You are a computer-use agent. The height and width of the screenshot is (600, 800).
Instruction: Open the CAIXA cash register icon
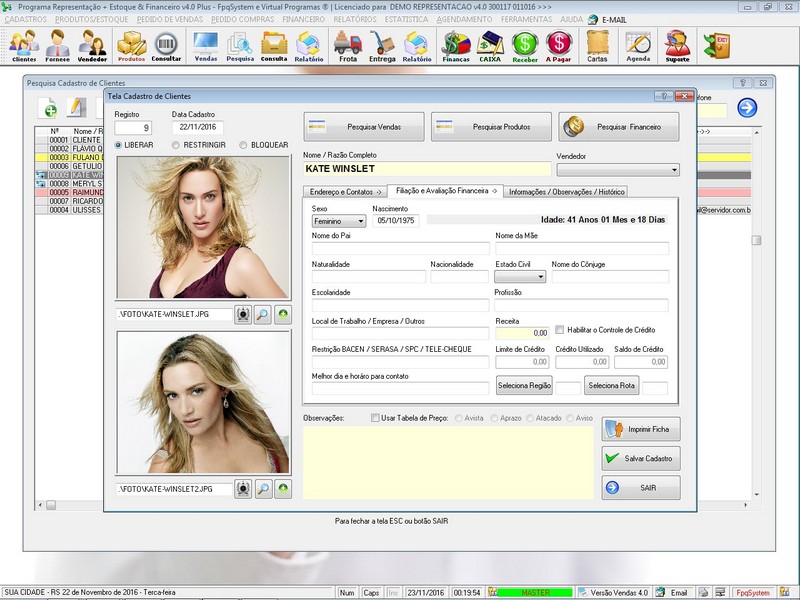pos(490,45)
